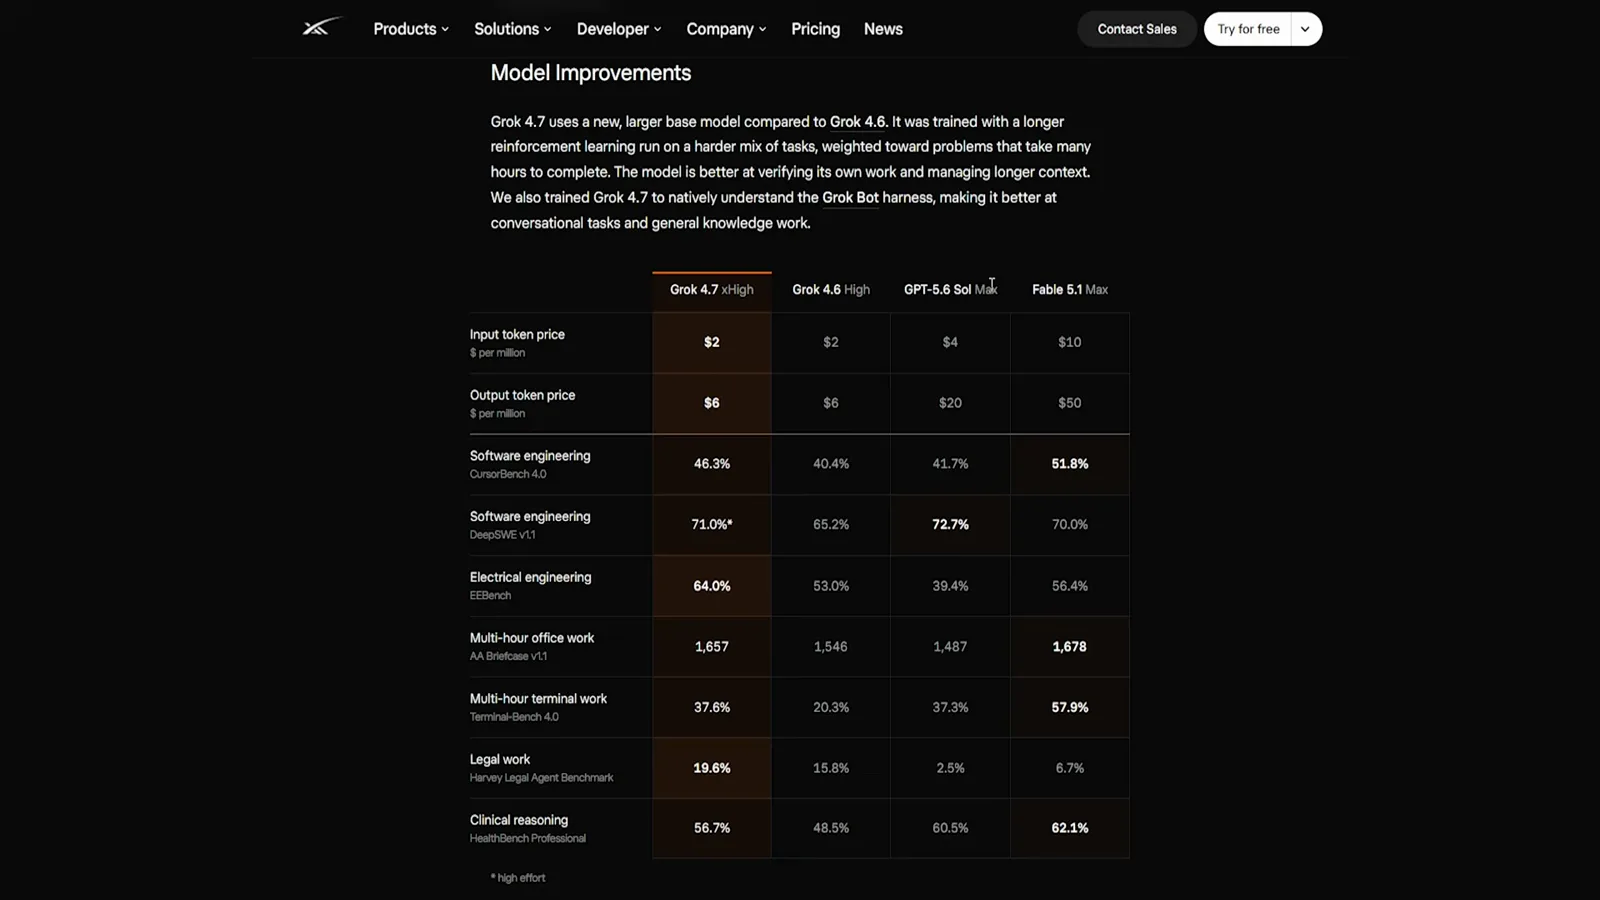1600x900 pixels.
Task: Click the Legal work row label
Action: (x=500, y=760)
